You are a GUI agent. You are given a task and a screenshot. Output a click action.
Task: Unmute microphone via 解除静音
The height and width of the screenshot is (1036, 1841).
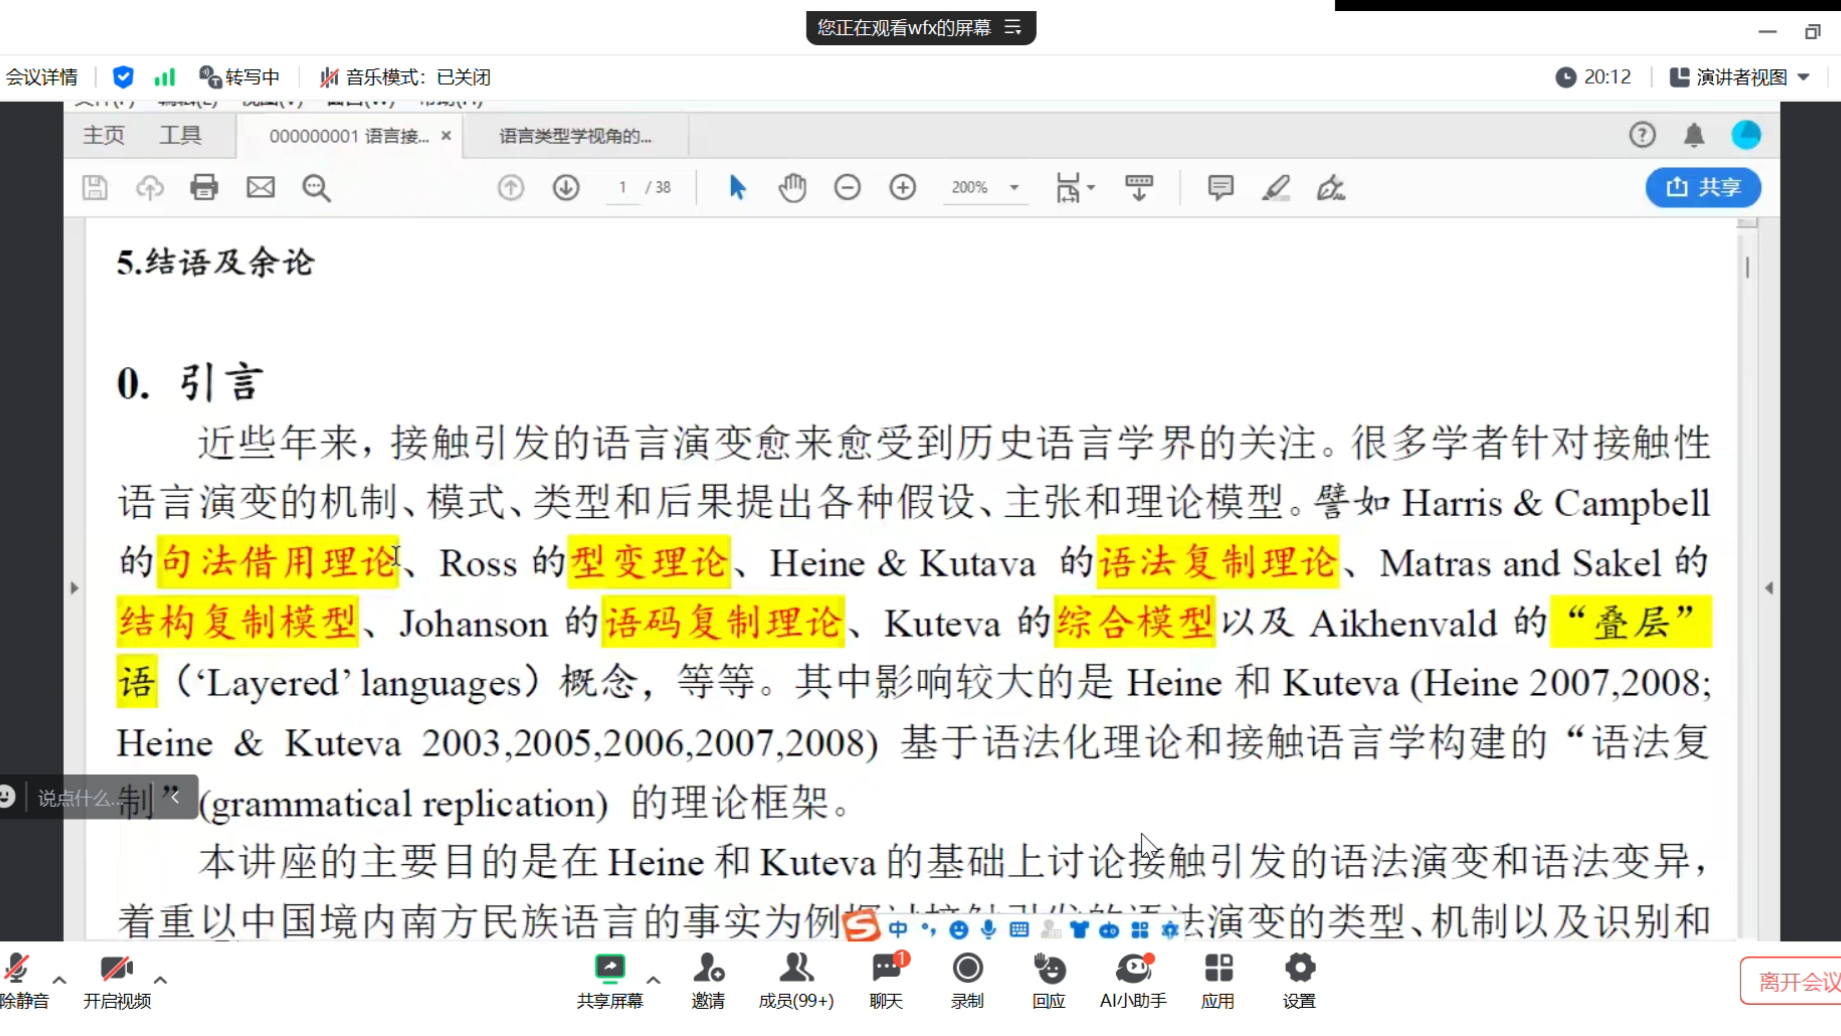click(x=22, y=980)
